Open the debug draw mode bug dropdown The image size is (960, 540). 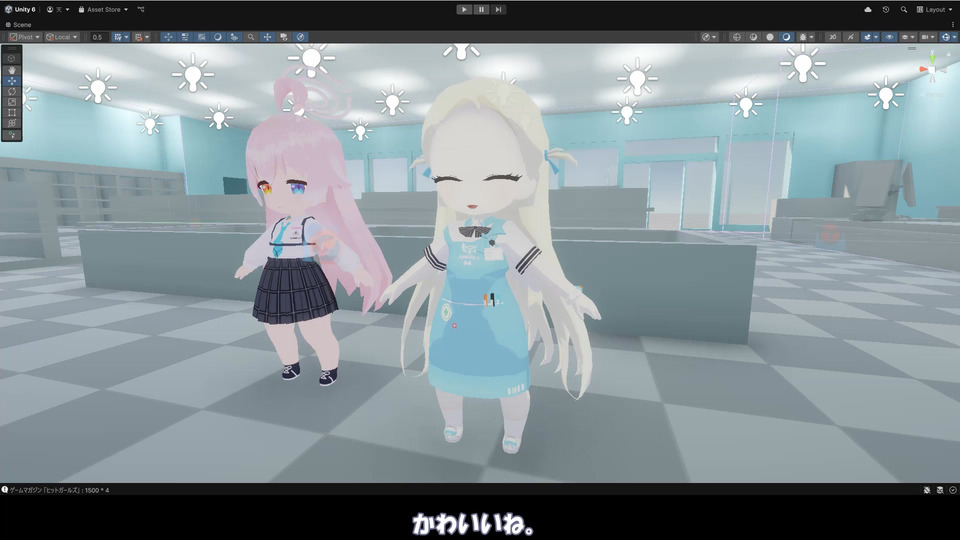806,37
